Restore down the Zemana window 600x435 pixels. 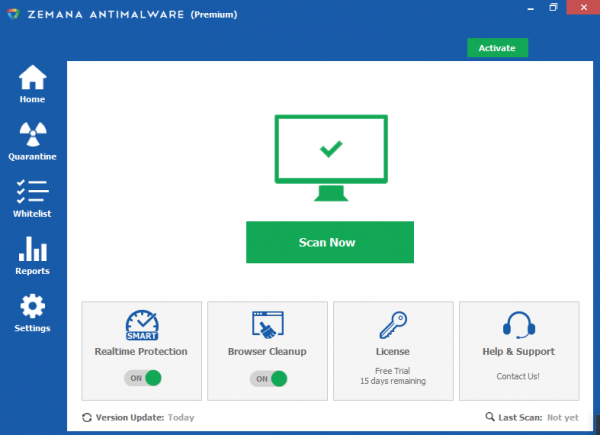click(553, 7)
